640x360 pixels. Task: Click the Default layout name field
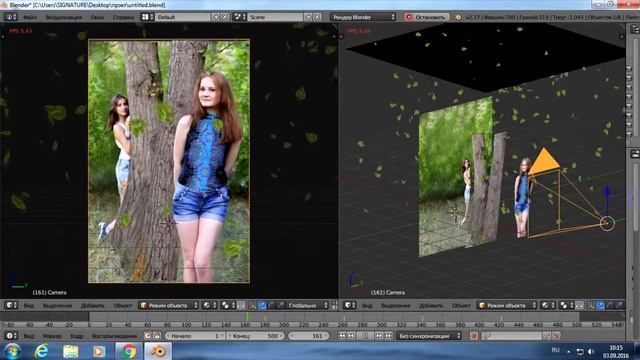(x=183, y=17)
